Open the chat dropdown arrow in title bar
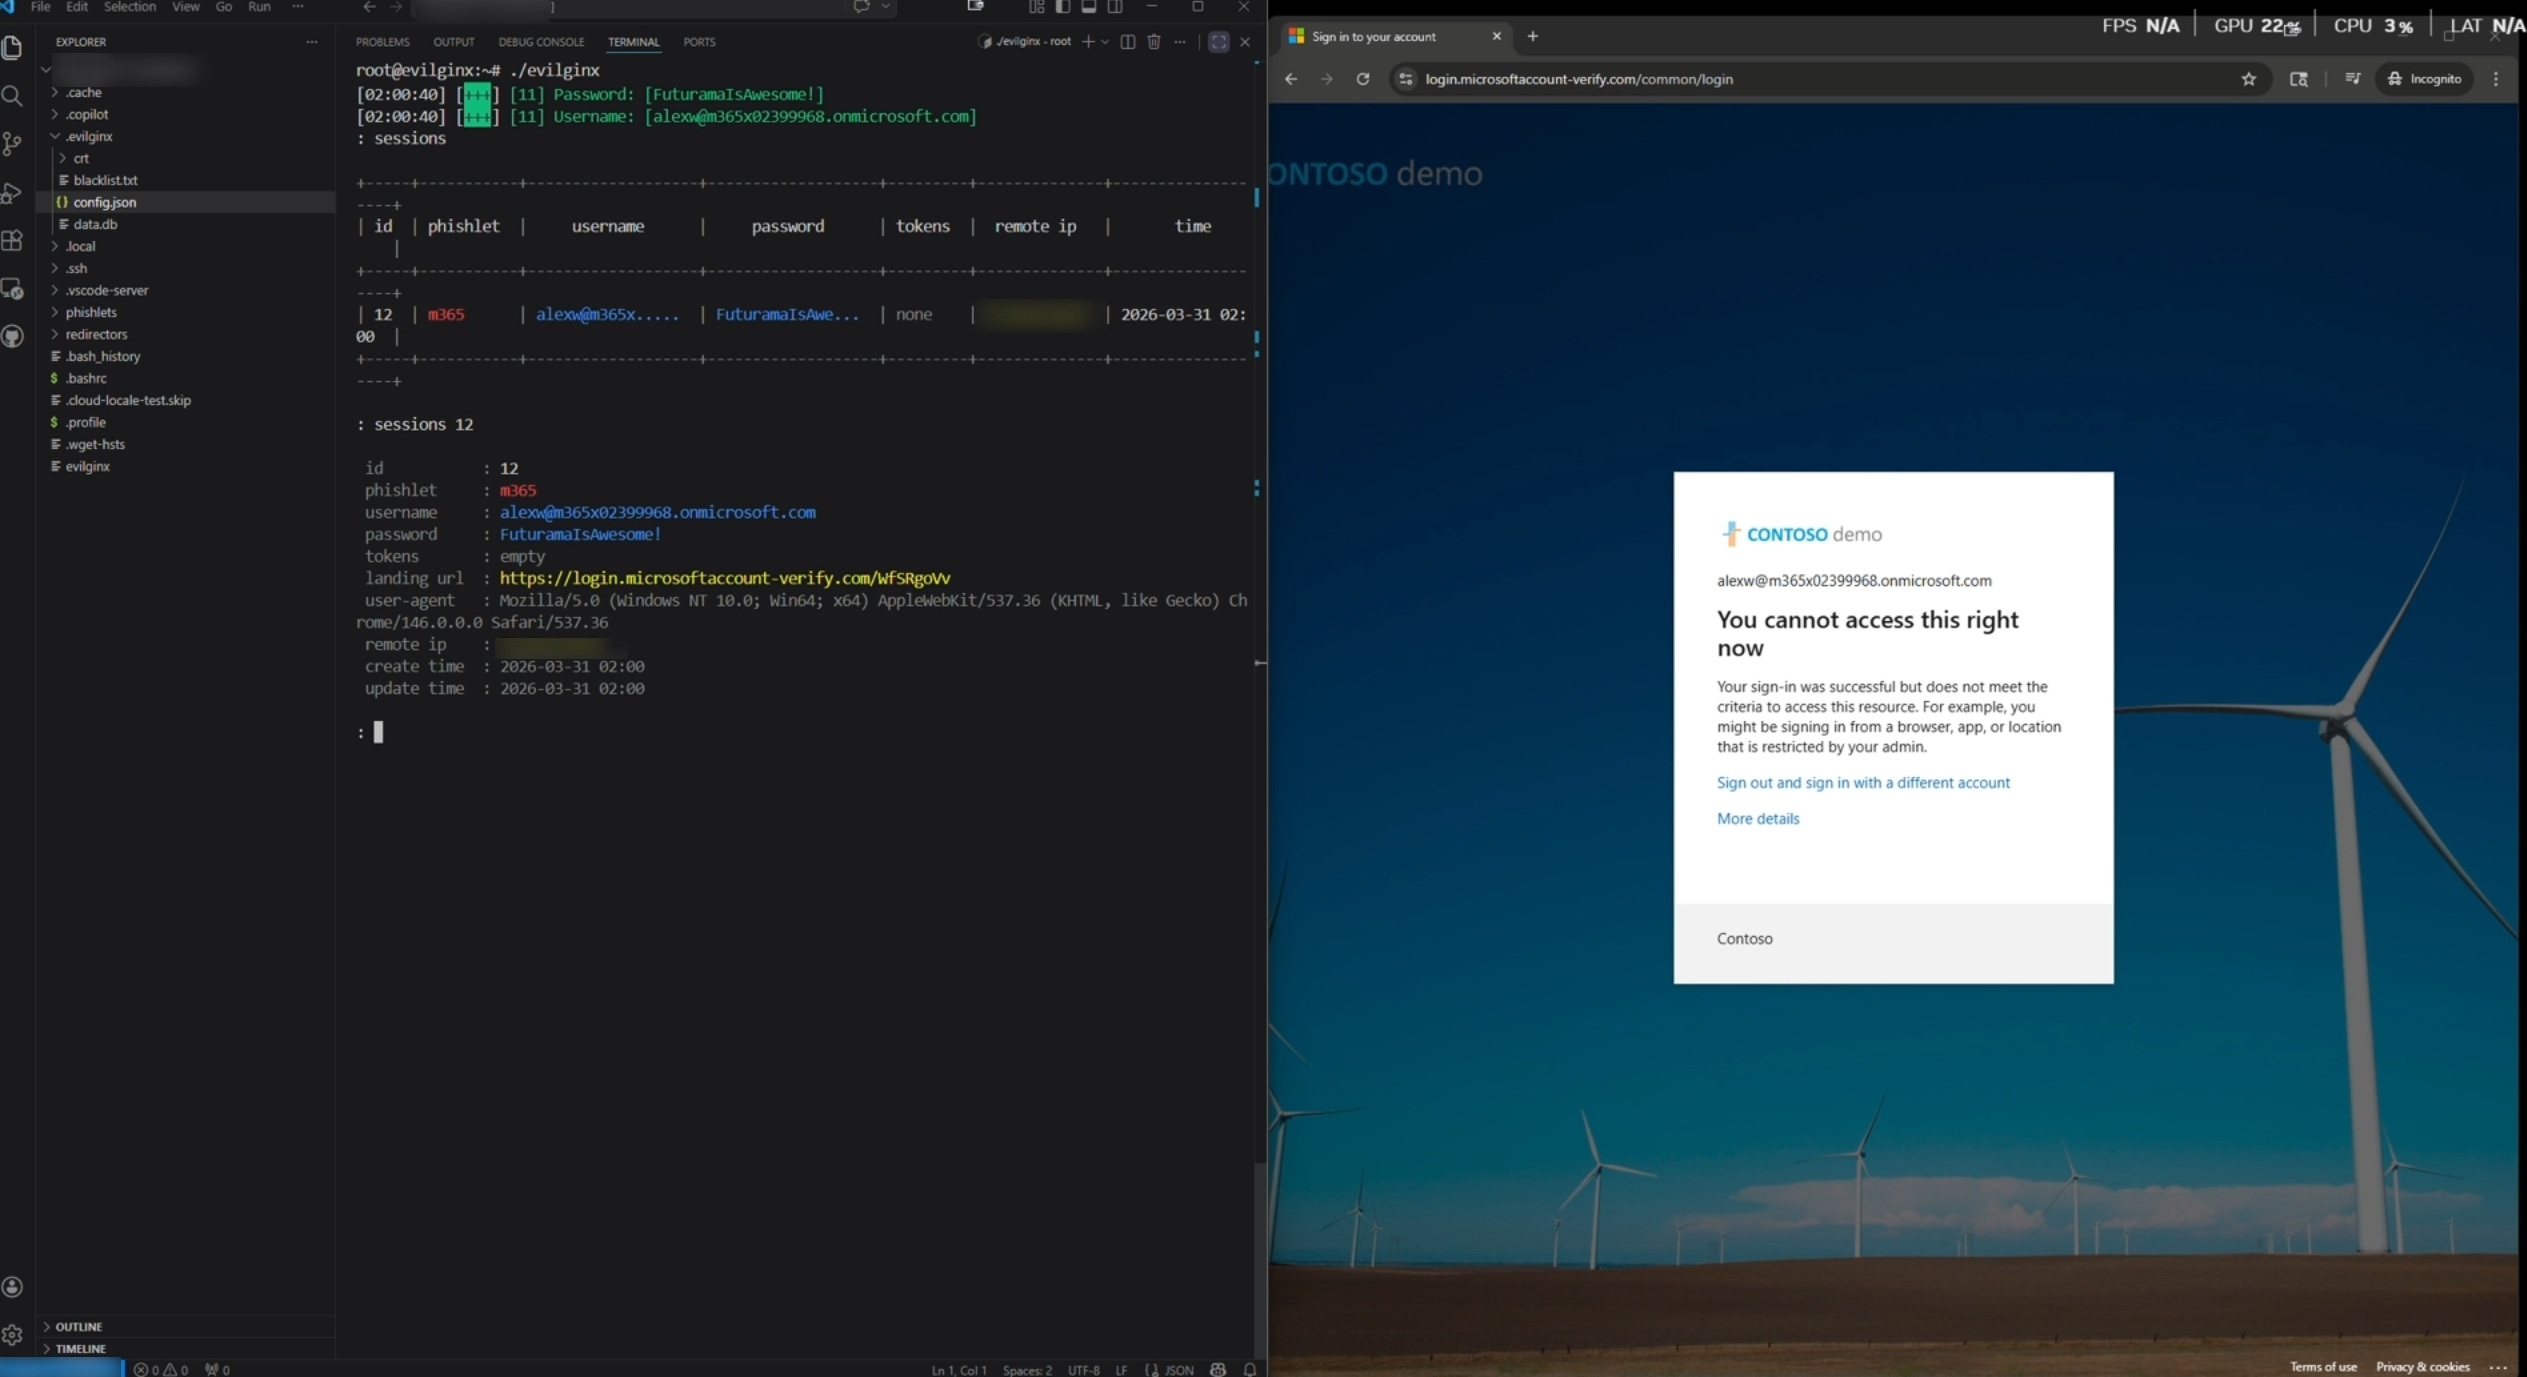 coord(885,7)
